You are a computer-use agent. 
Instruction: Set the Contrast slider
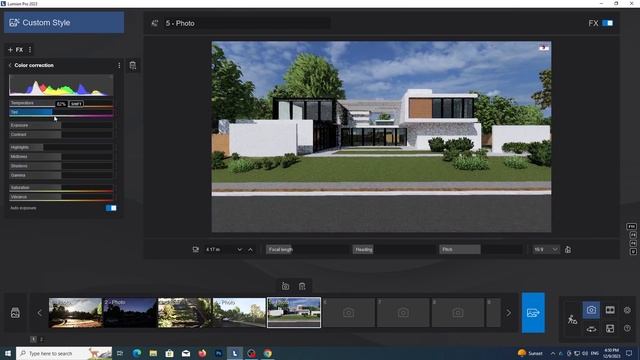(61, 134)
